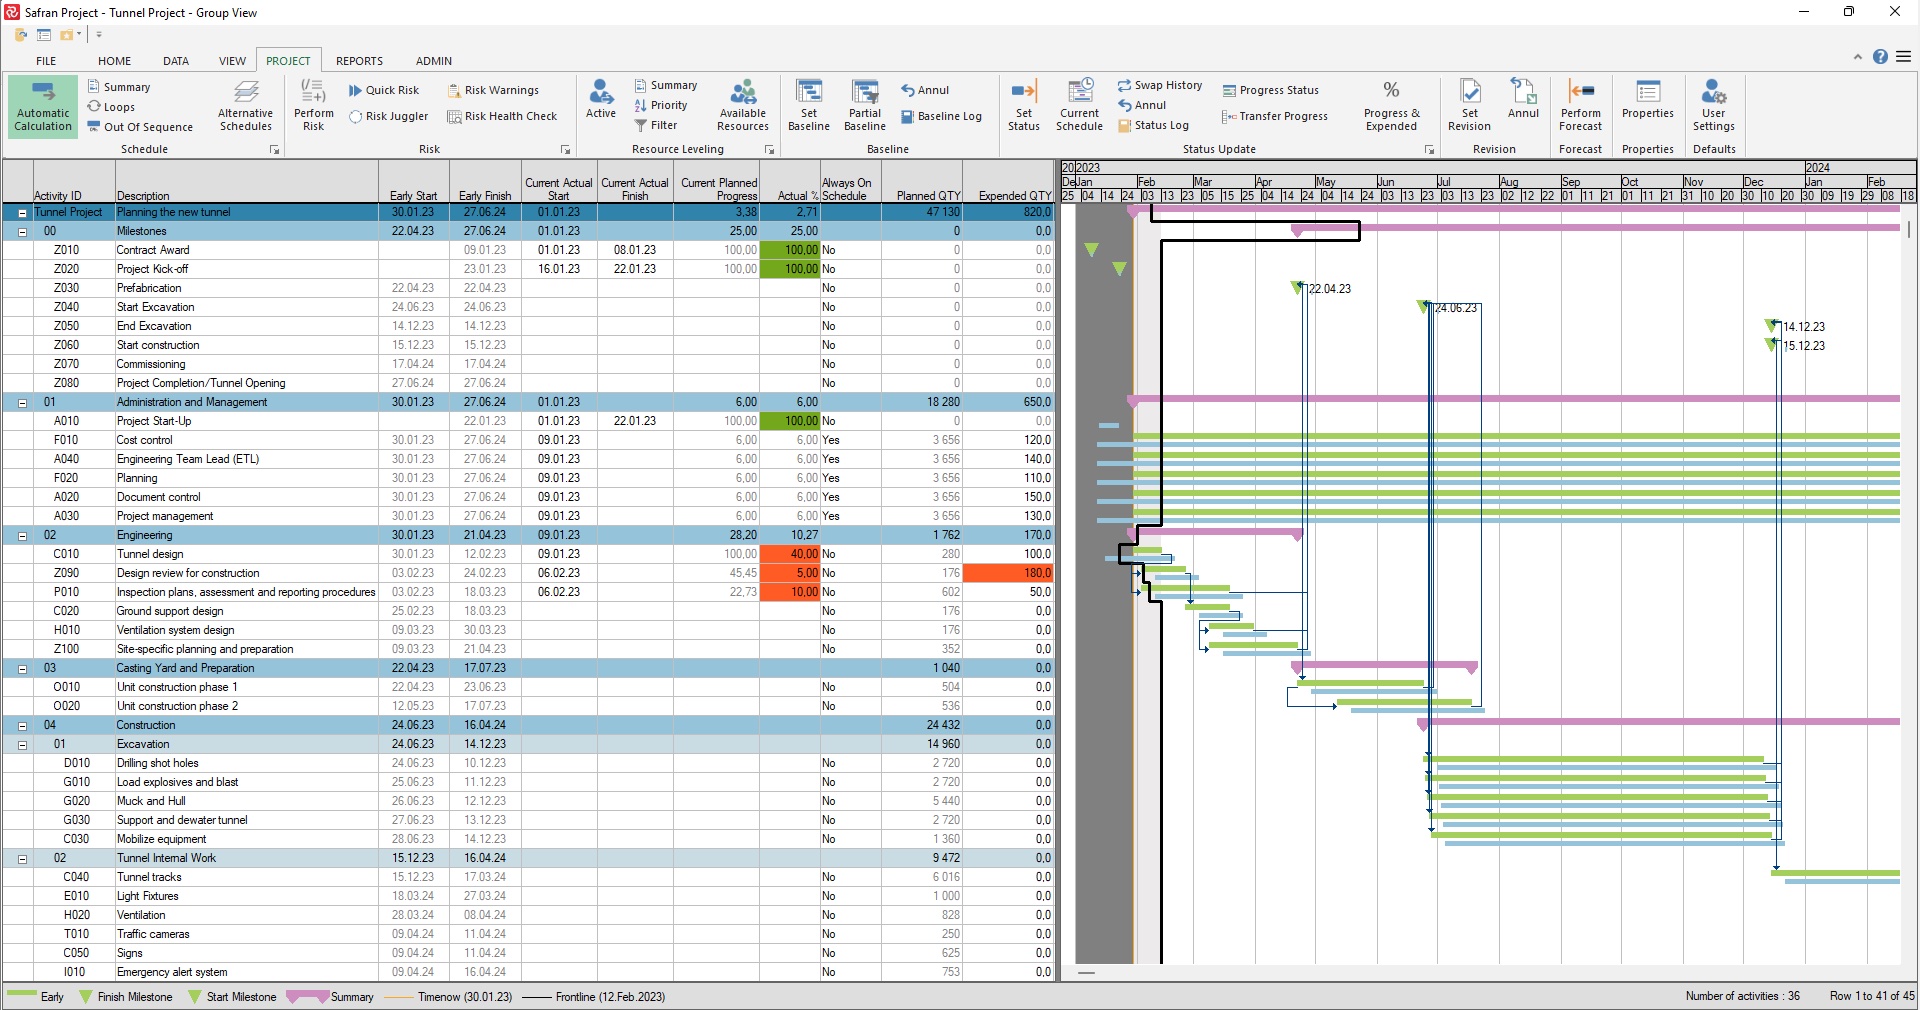Open the Baseline Log
1920x1010 pixels.
point(942,116)
